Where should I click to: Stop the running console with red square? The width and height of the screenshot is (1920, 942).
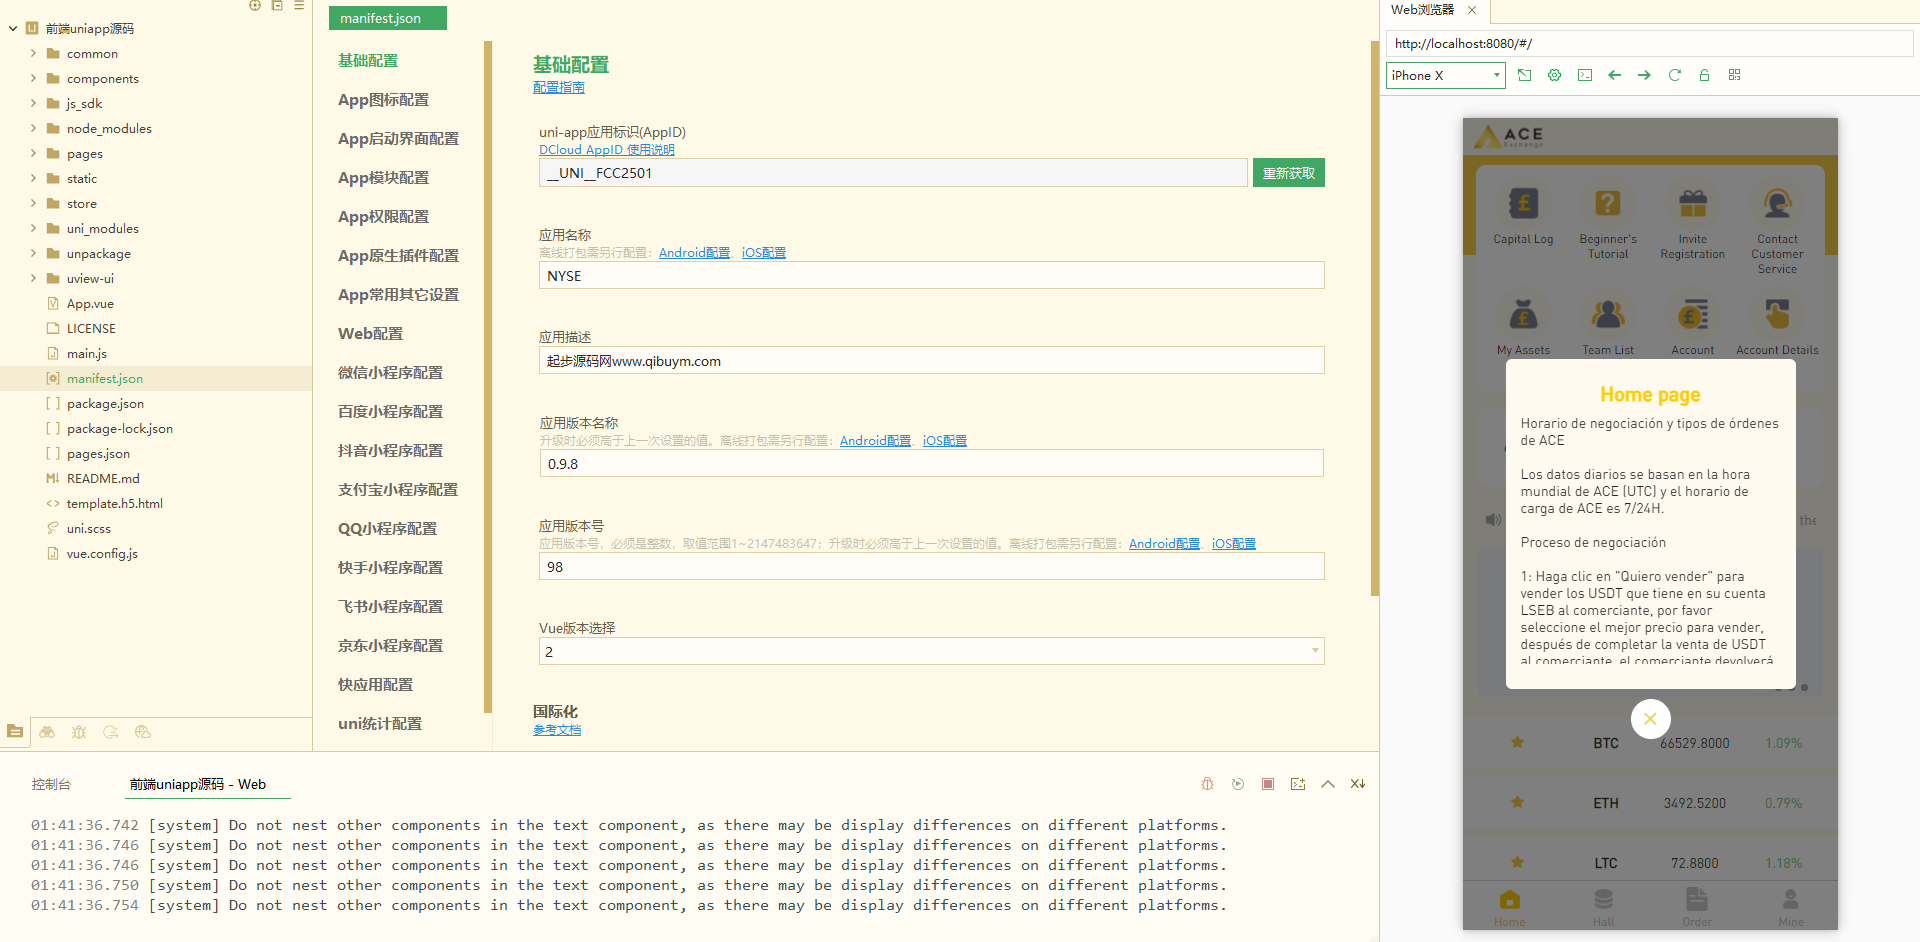(1267, 784)
